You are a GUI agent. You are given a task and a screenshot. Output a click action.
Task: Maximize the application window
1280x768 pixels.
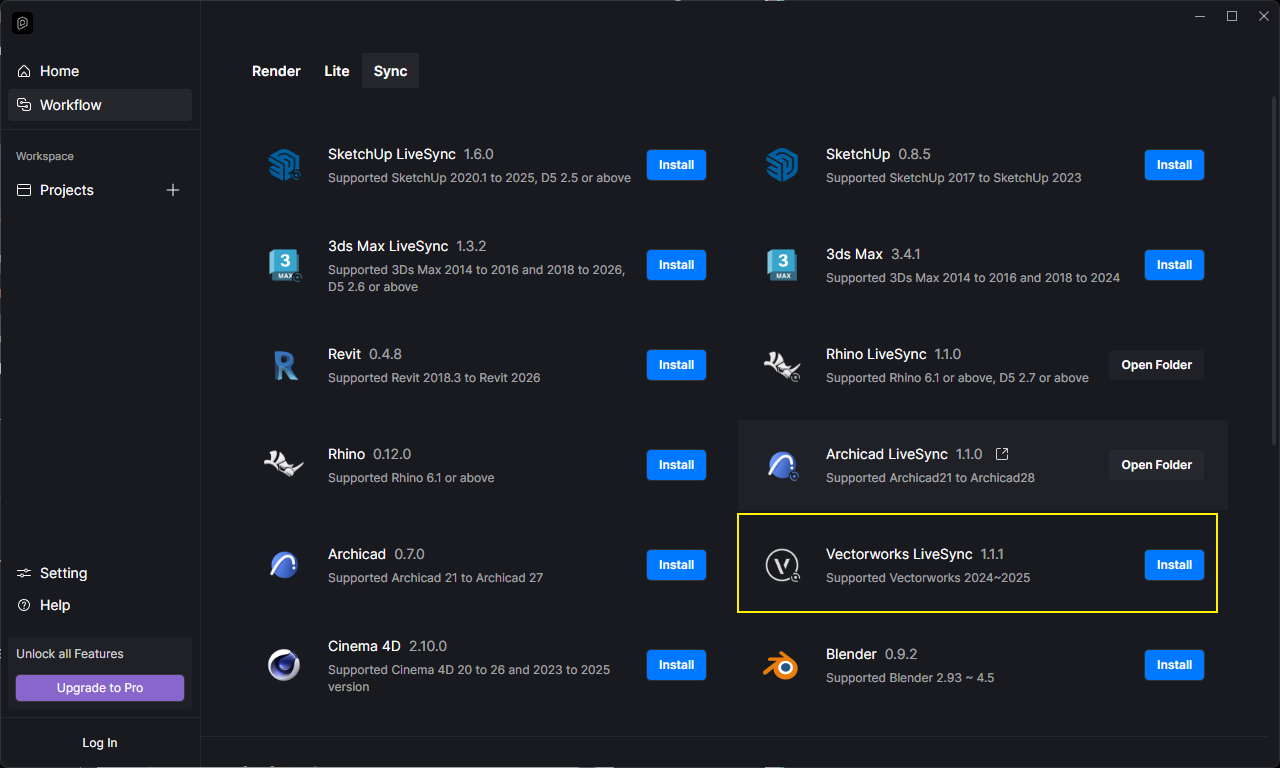click(1232, 15)
